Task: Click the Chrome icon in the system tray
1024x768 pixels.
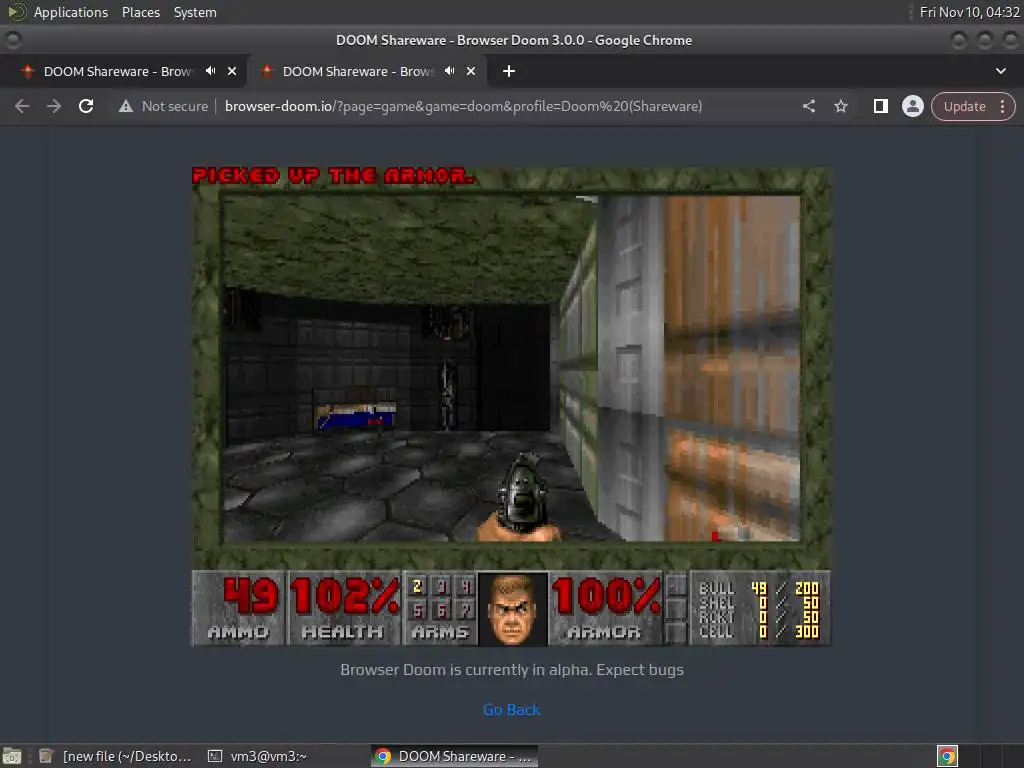Action: [947, 756]
